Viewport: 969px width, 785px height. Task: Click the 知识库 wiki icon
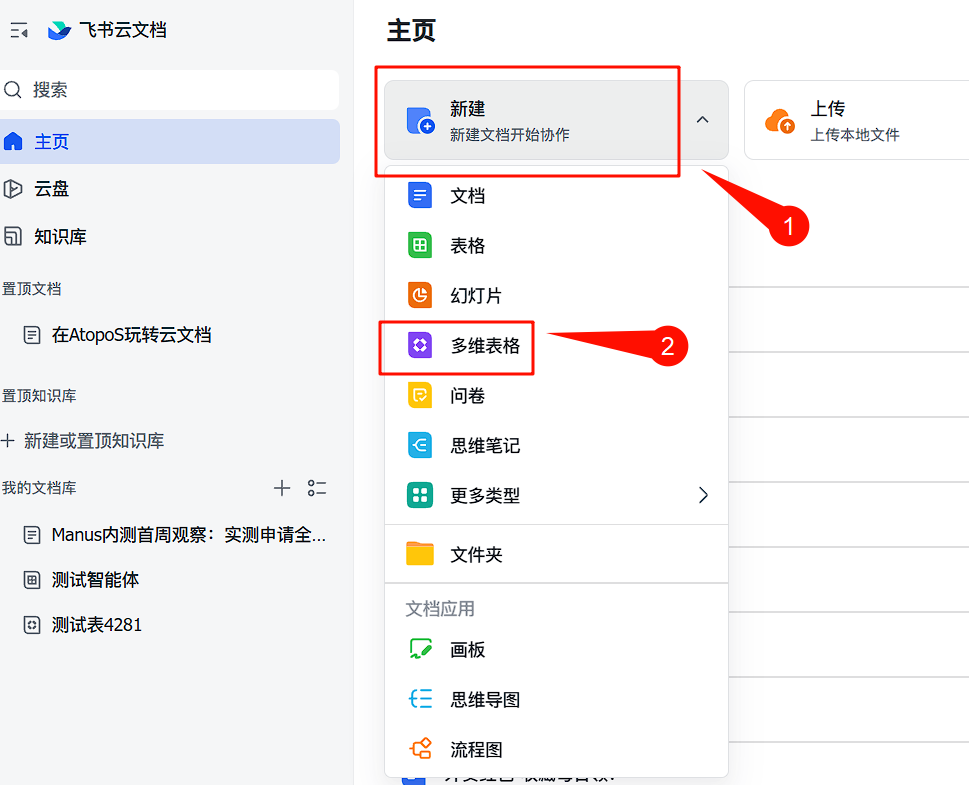(13, 236)
